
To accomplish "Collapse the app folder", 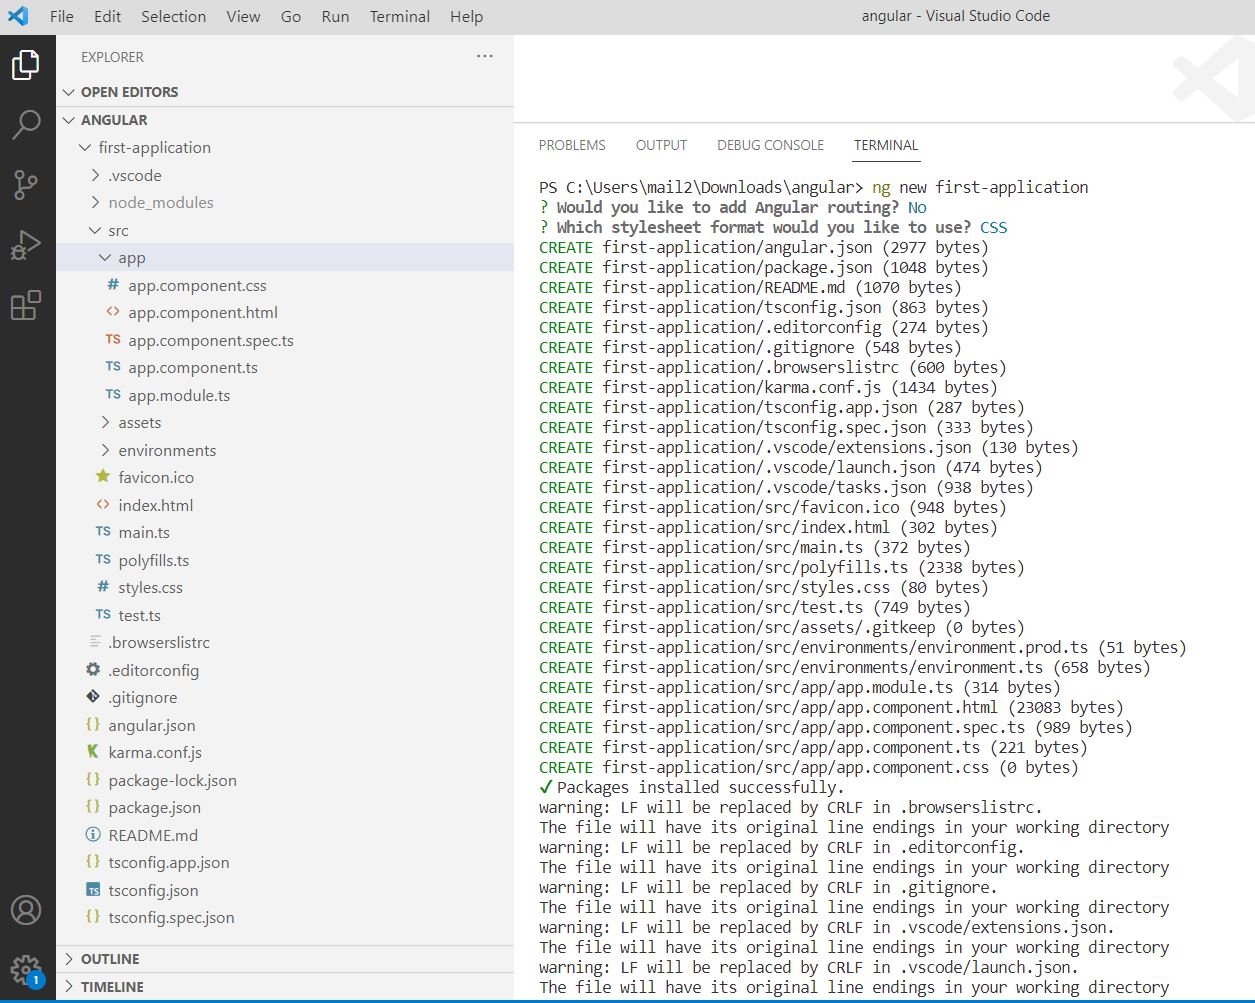I will coord(285,257).
